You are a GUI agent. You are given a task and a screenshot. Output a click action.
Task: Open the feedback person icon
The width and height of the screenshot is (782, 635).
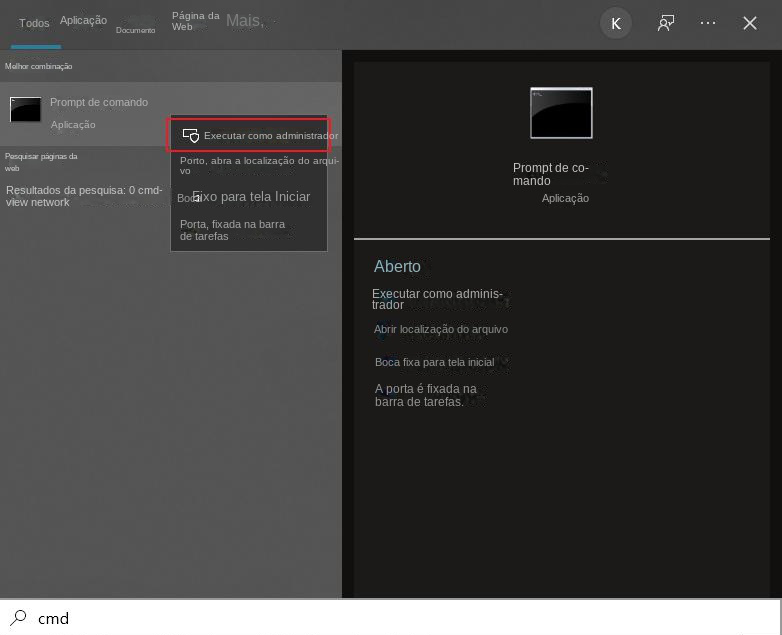point(666,23)
